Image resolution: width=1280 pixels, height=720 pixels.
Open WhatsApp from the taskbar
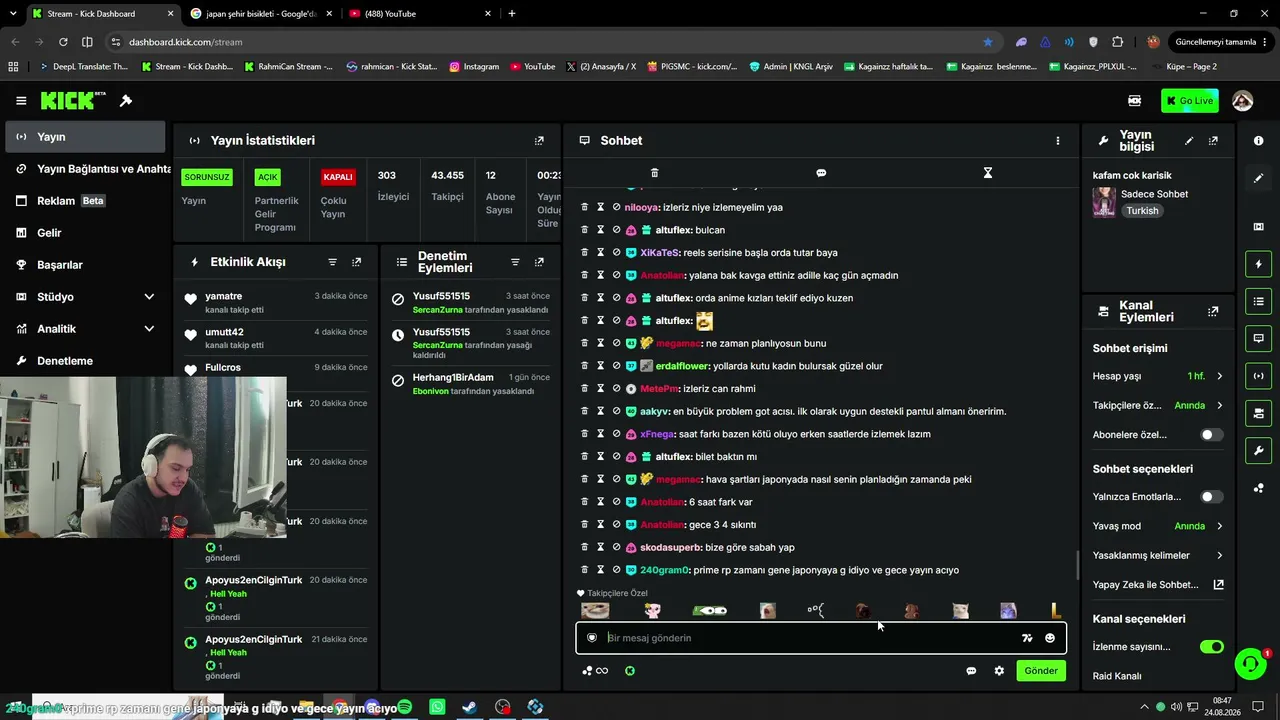[x=437, y=707]
